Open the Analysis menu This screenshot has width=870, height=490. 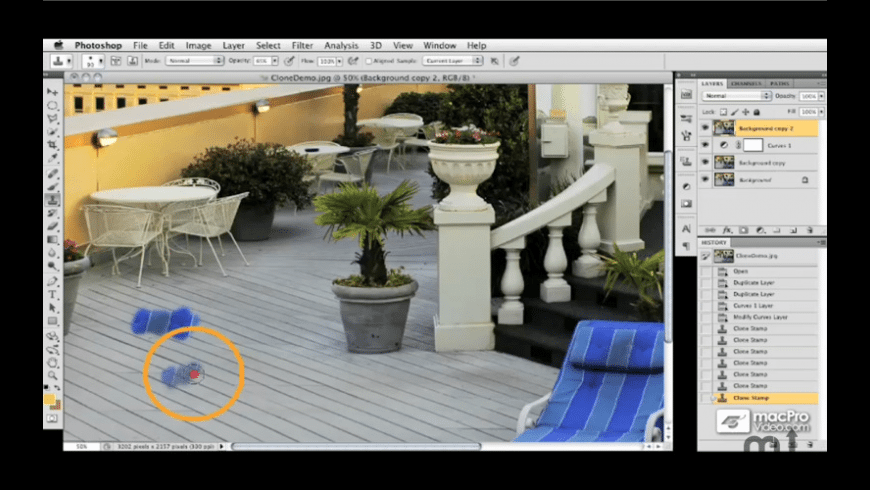pos(341,46)
